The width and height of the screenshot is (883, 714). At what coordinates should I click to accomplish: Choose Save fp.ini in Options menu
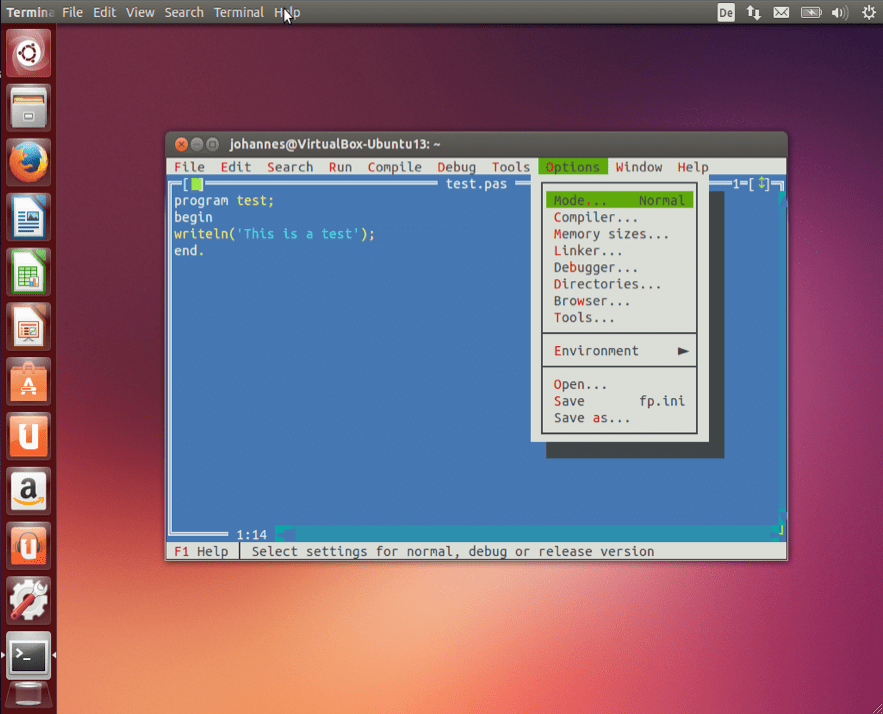(x=619, y=401)
